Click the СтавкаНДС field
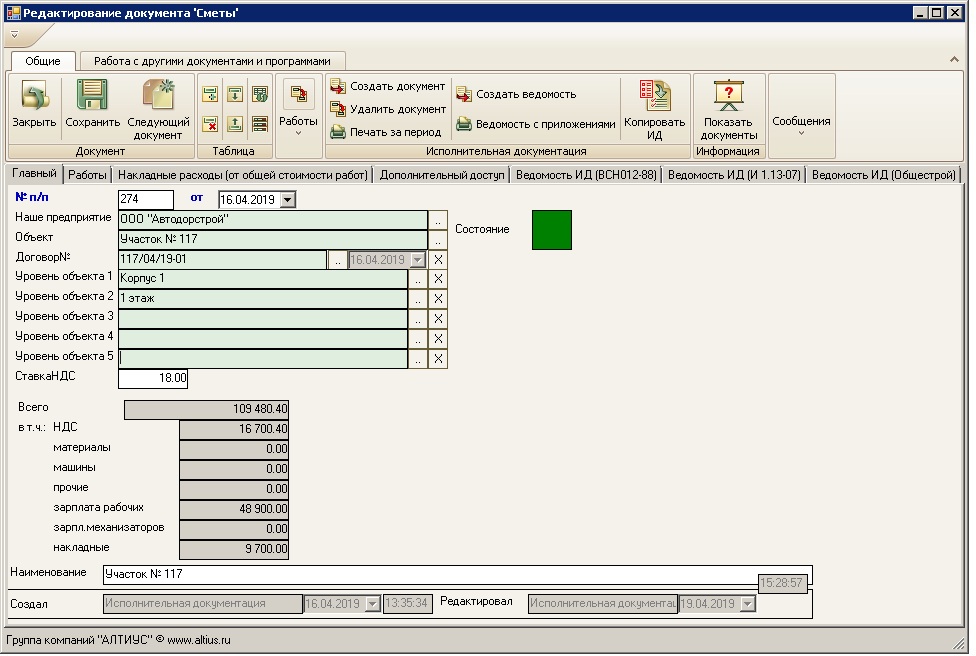 [153, 378]
